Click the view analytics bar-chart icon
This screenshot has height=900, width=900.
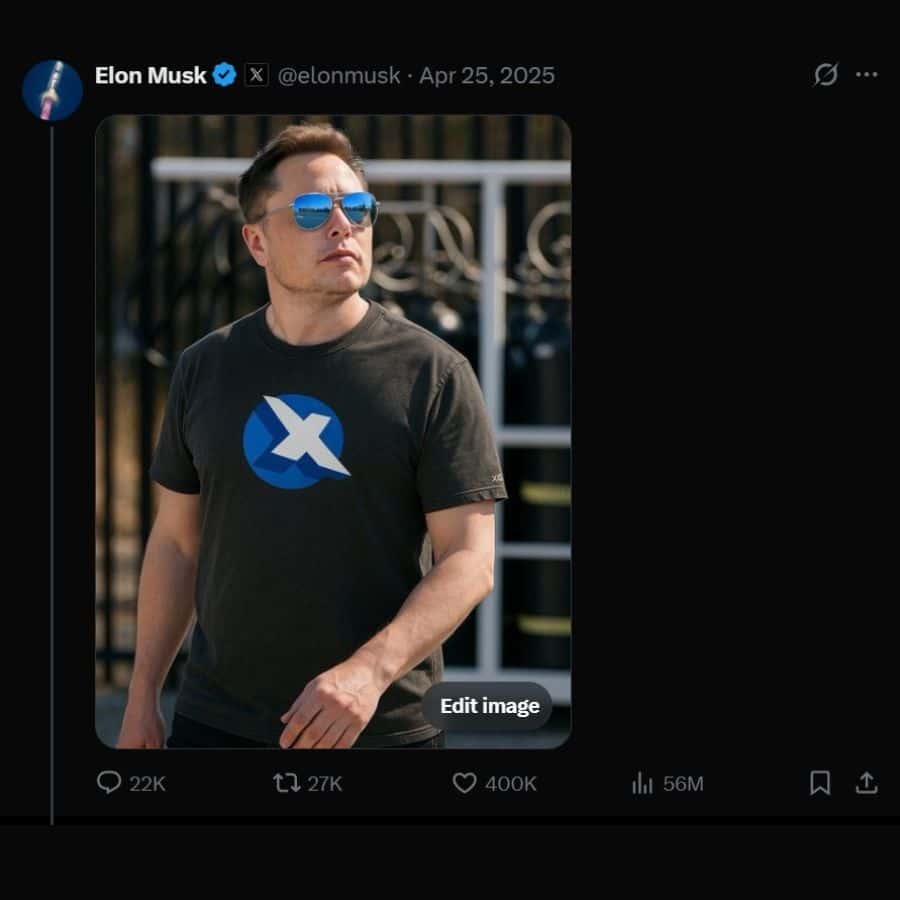[642, 783]
